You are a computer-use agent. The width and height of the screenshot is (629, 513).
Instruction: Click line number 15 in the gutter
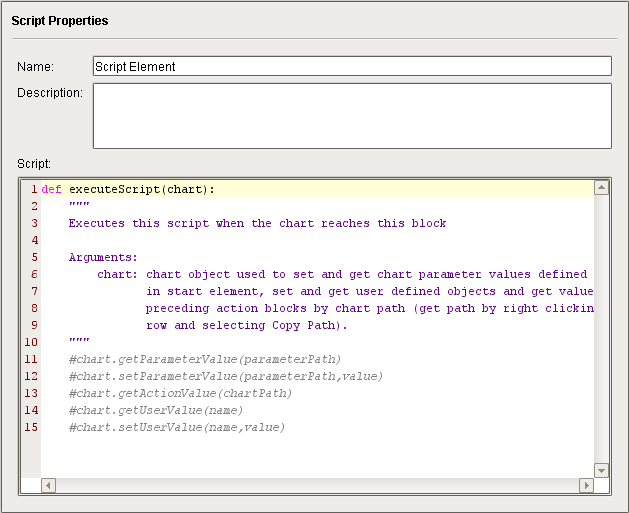click(31, 427)
